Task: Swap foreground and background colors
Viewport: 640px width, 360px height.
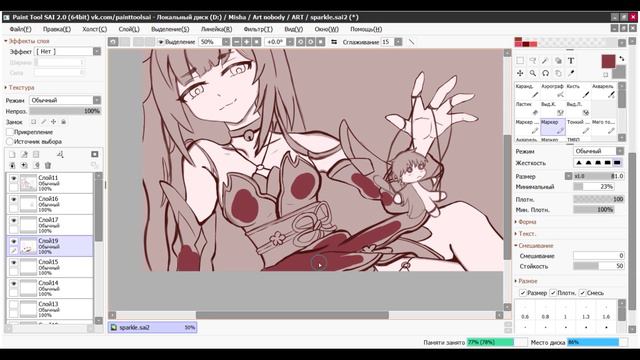Action: (622, 59)
